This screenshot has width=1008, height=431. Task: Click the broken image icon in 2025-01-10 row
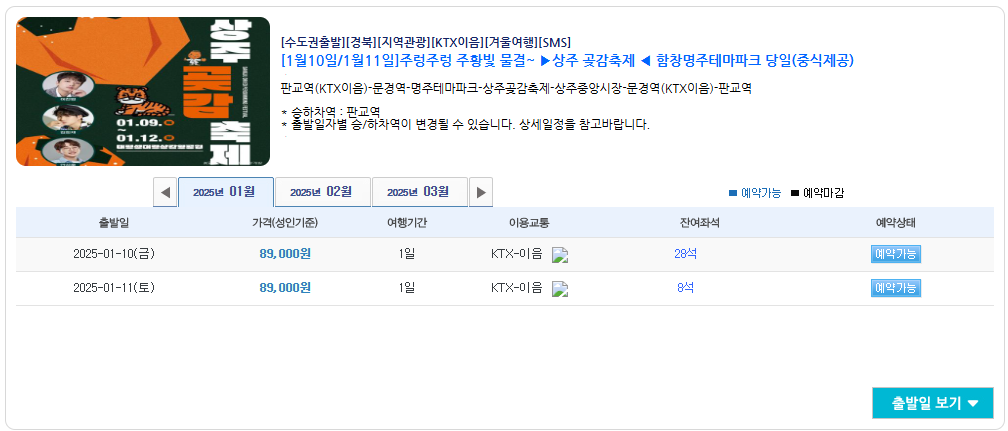(x=561, y=255)
